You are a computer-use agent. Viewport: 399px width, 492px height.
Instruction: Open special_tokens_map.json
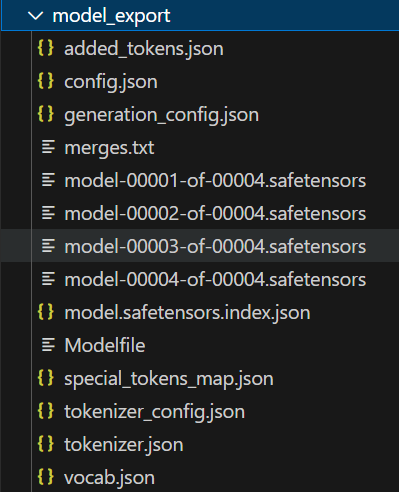pyautogui.click(x=169, y=379)
